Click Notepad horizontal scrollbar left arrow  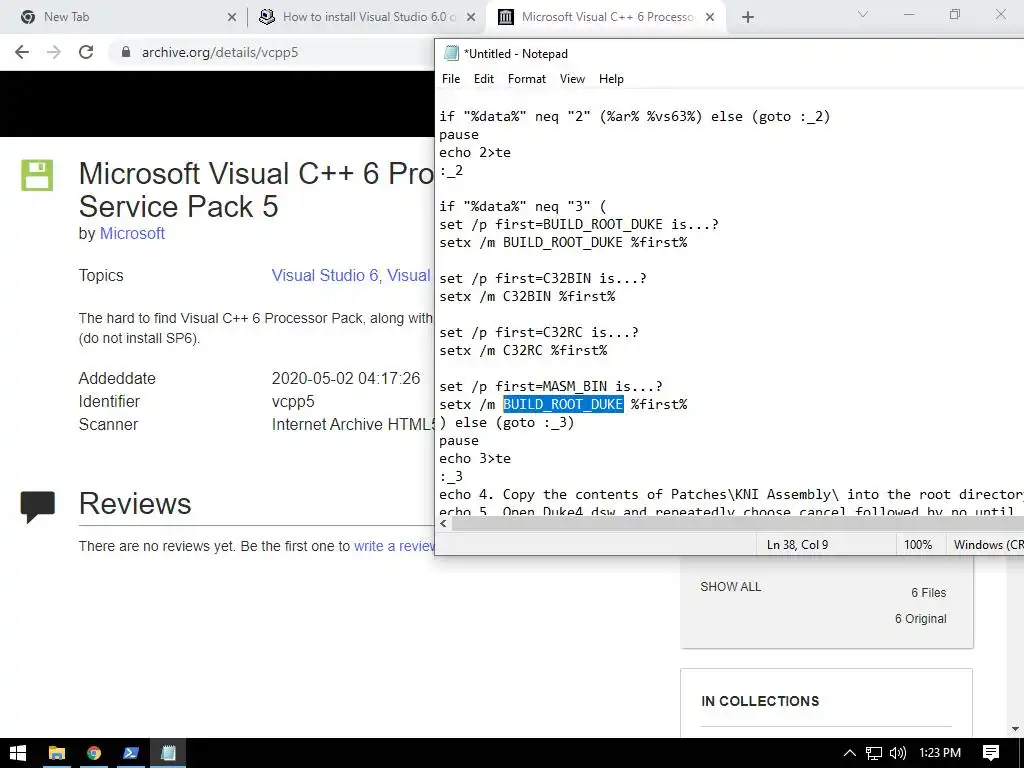(x=444, y=524)
